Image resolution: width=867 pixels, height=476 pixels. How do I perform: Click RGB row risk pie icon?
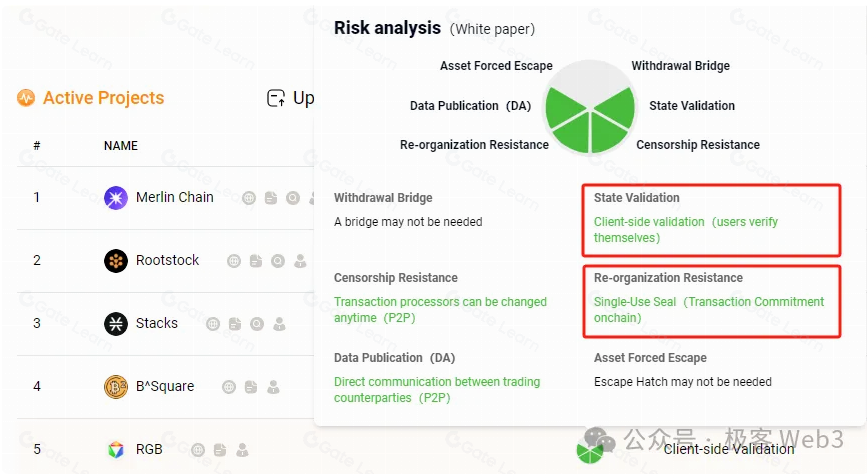590,449
